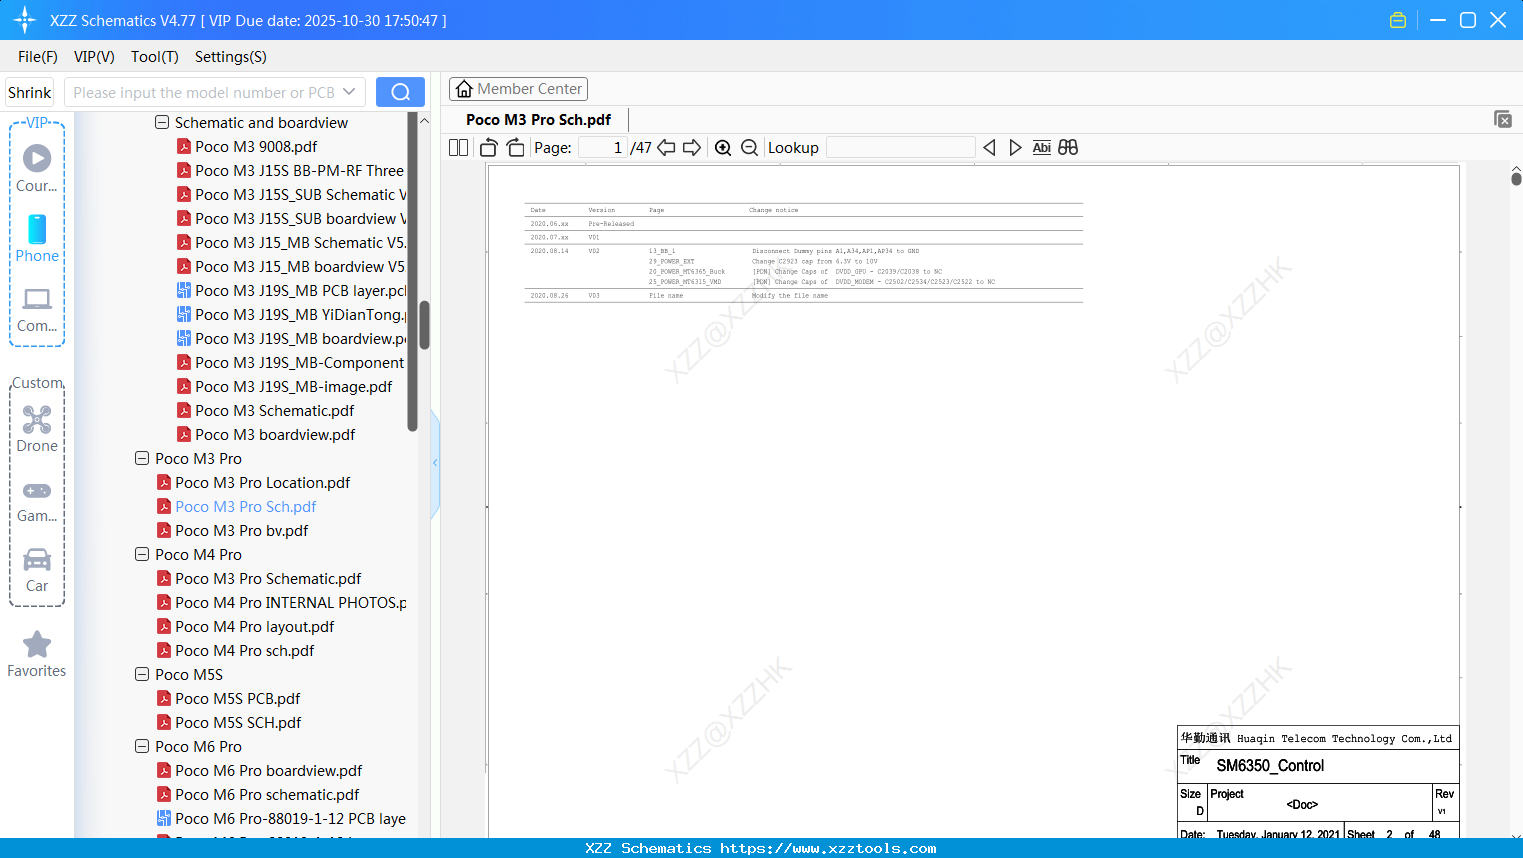The width and height of the screenshot is (1523, 858).
Task: Open Favorites star in the sidebar
Action: coord(37,654)
